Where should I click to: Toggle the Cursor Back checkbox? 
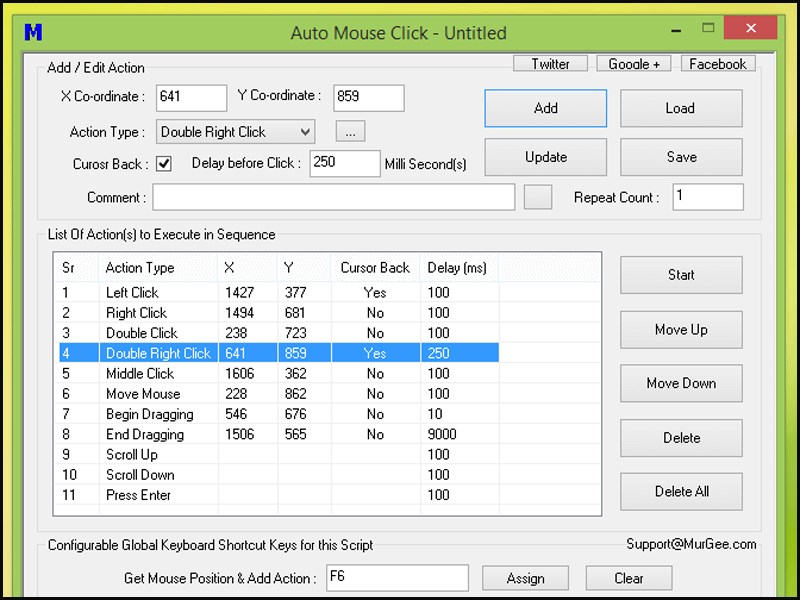click(163, 164)
